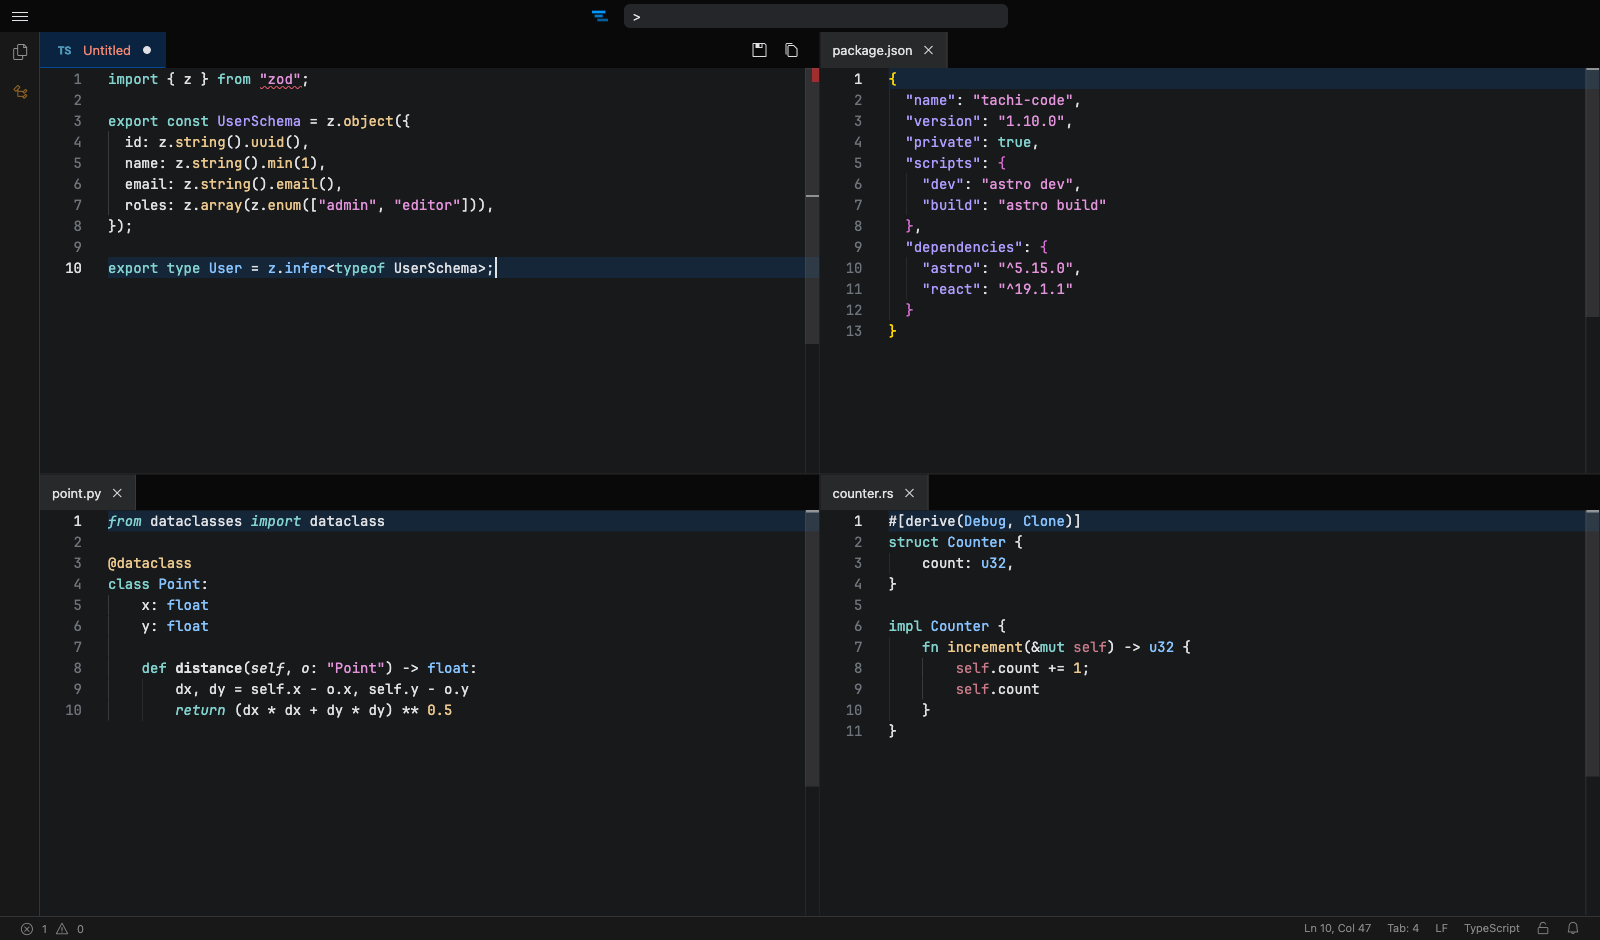
Task: Click the #[derive(Debug, Clone)] attribute line
Action: pyautogui.click(x=985, y=521)
